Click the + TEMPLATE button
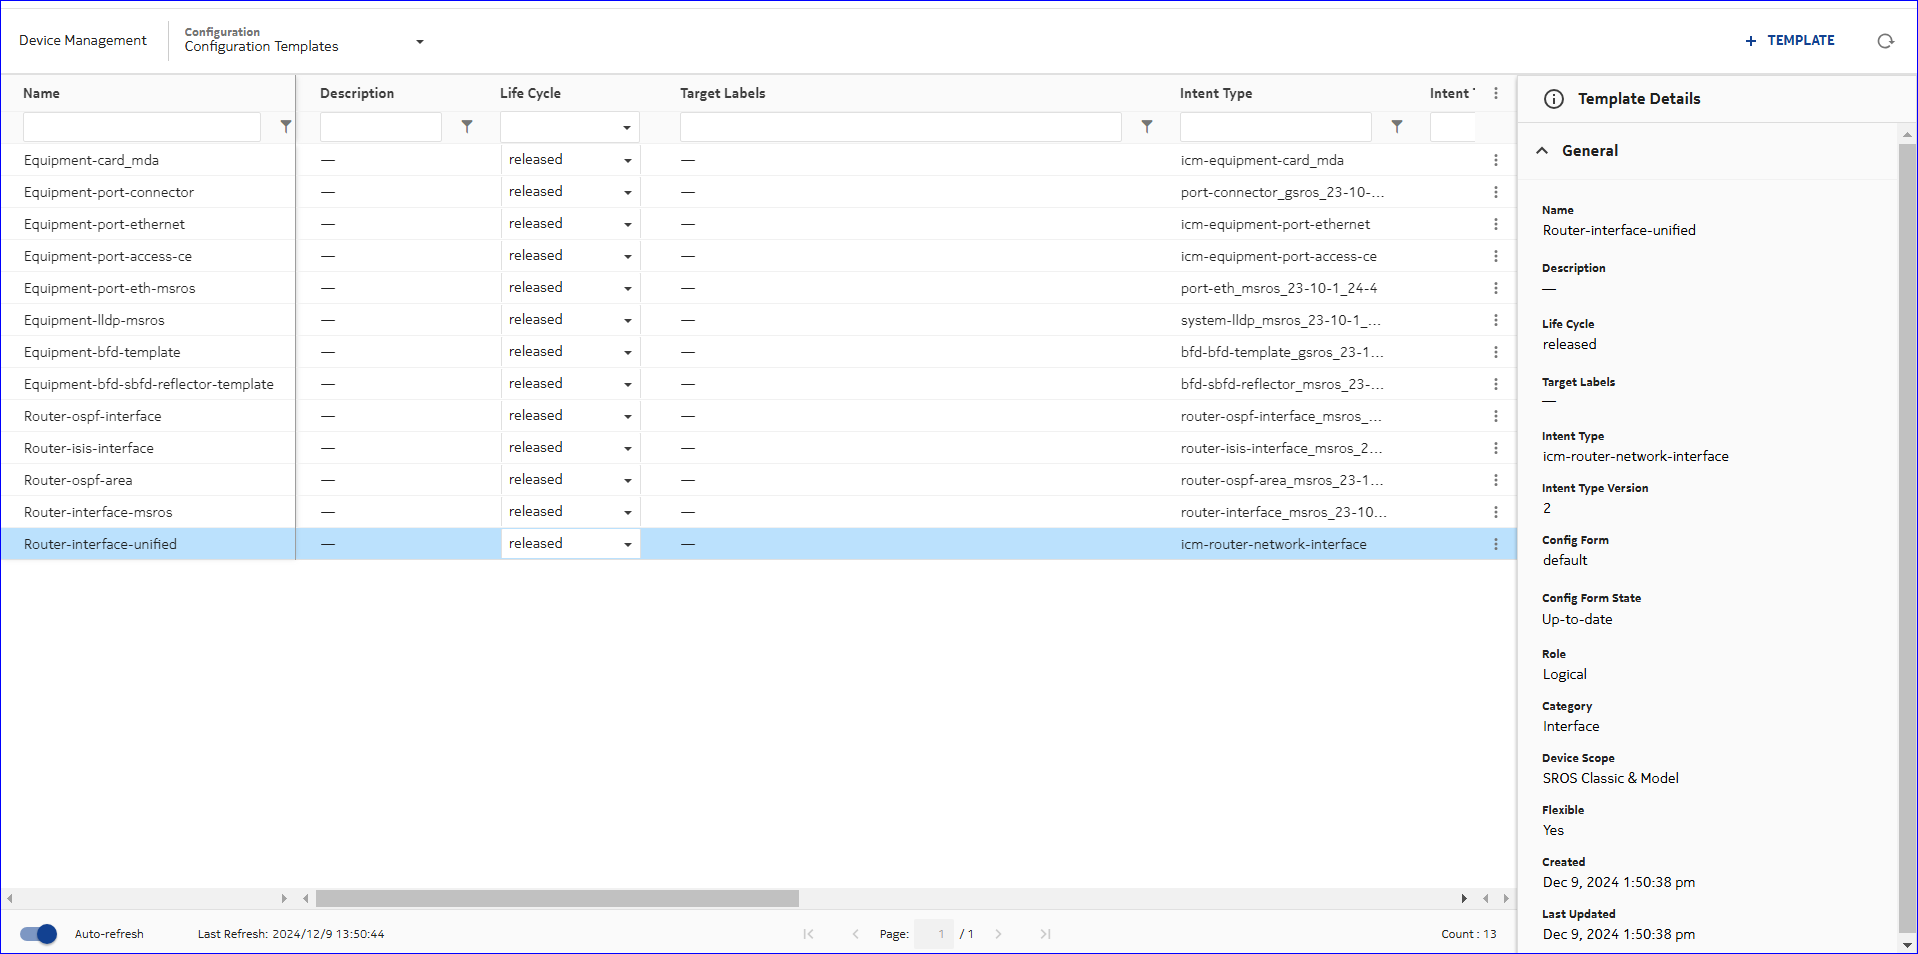The width and height of the screenshot is (1918, 954). point(1790,41)
